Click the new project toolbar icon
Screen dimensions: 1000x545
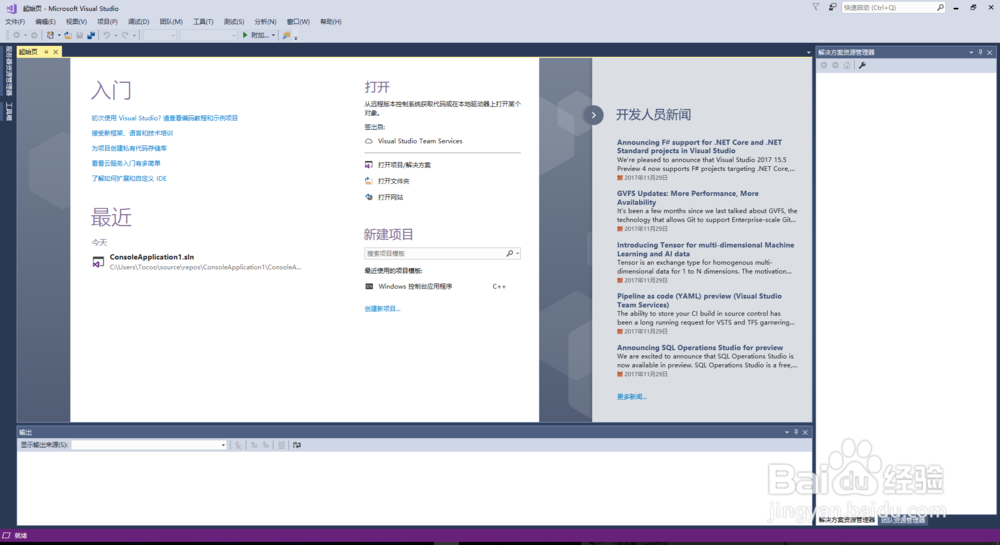pos(50,35)
